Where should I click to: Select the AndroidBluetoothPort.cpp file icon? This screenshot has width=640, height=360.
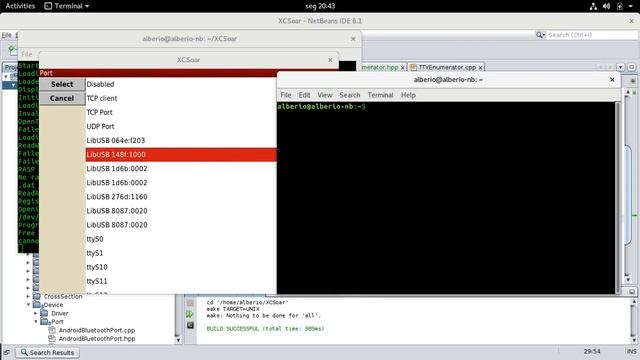pos(52,330)
